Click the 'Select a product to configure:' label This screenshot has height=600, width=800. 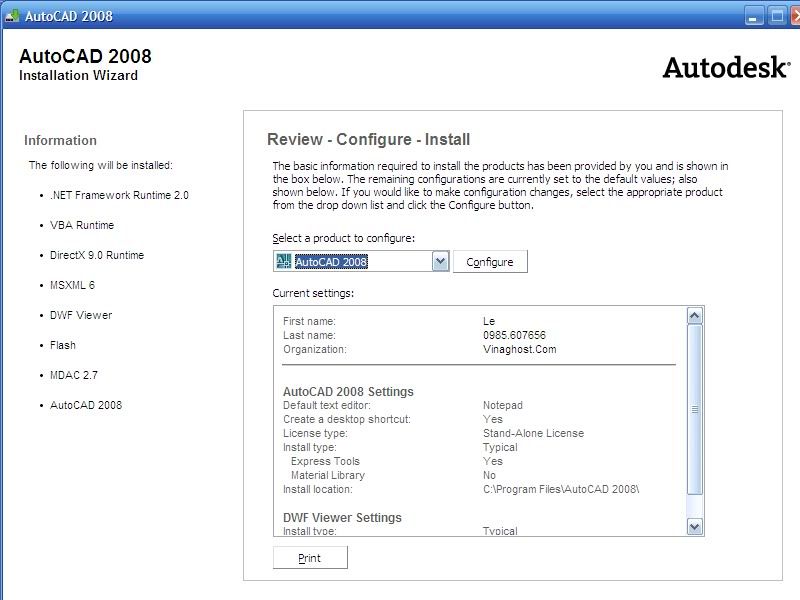(x=343, y=238)
